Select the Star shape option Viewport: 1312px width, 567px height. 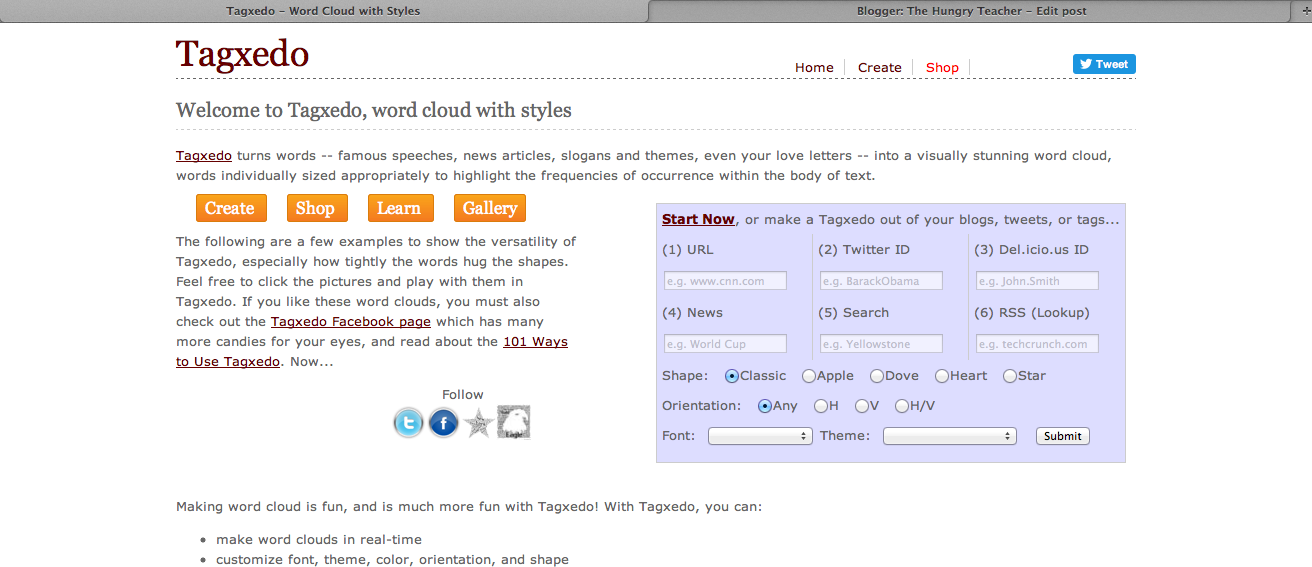1010,376
